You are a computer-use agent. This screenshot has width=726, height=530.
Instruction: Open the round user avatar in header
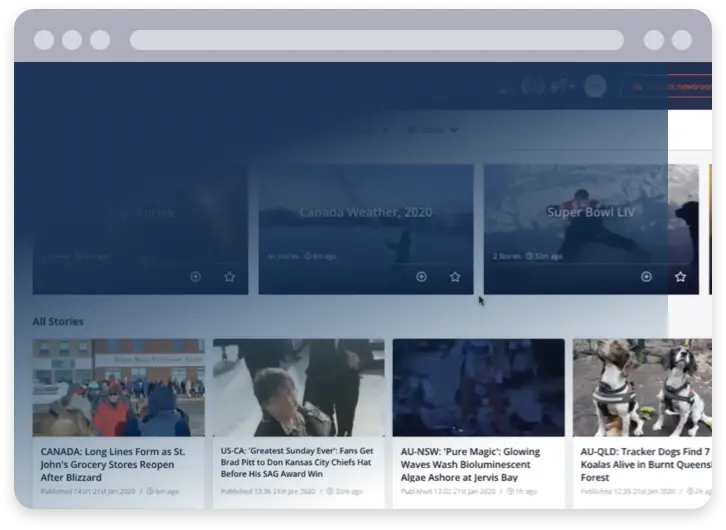(x=595, y=87)
